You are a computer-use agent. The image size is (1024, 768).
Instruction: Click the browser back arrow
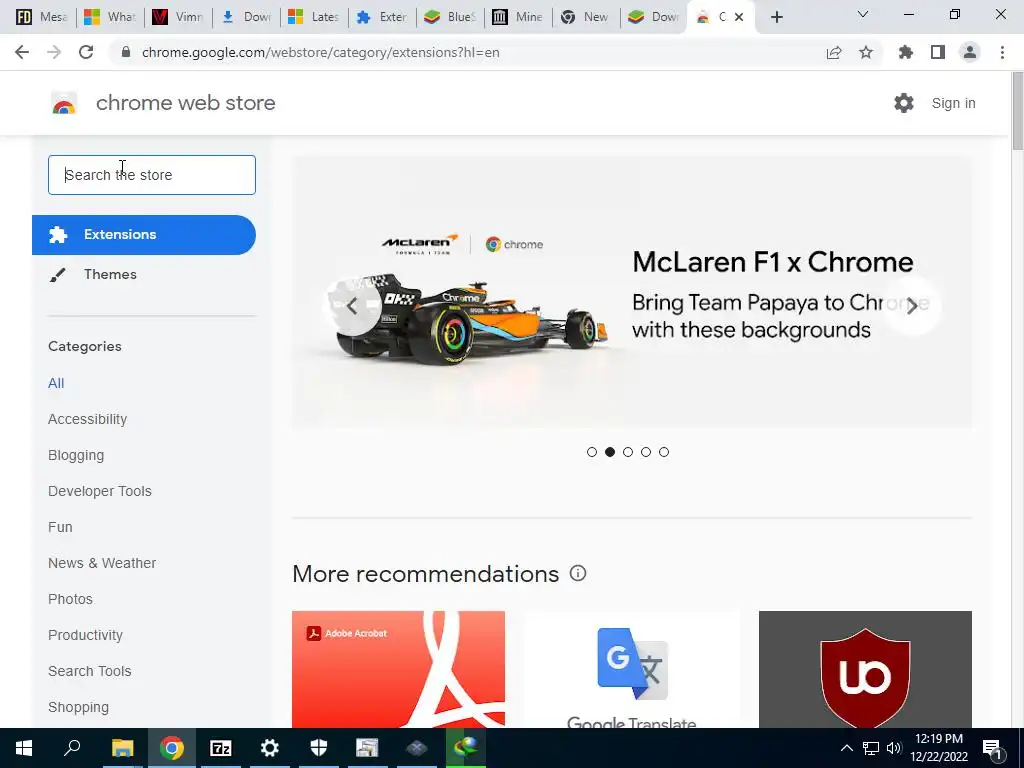(22, 52)
